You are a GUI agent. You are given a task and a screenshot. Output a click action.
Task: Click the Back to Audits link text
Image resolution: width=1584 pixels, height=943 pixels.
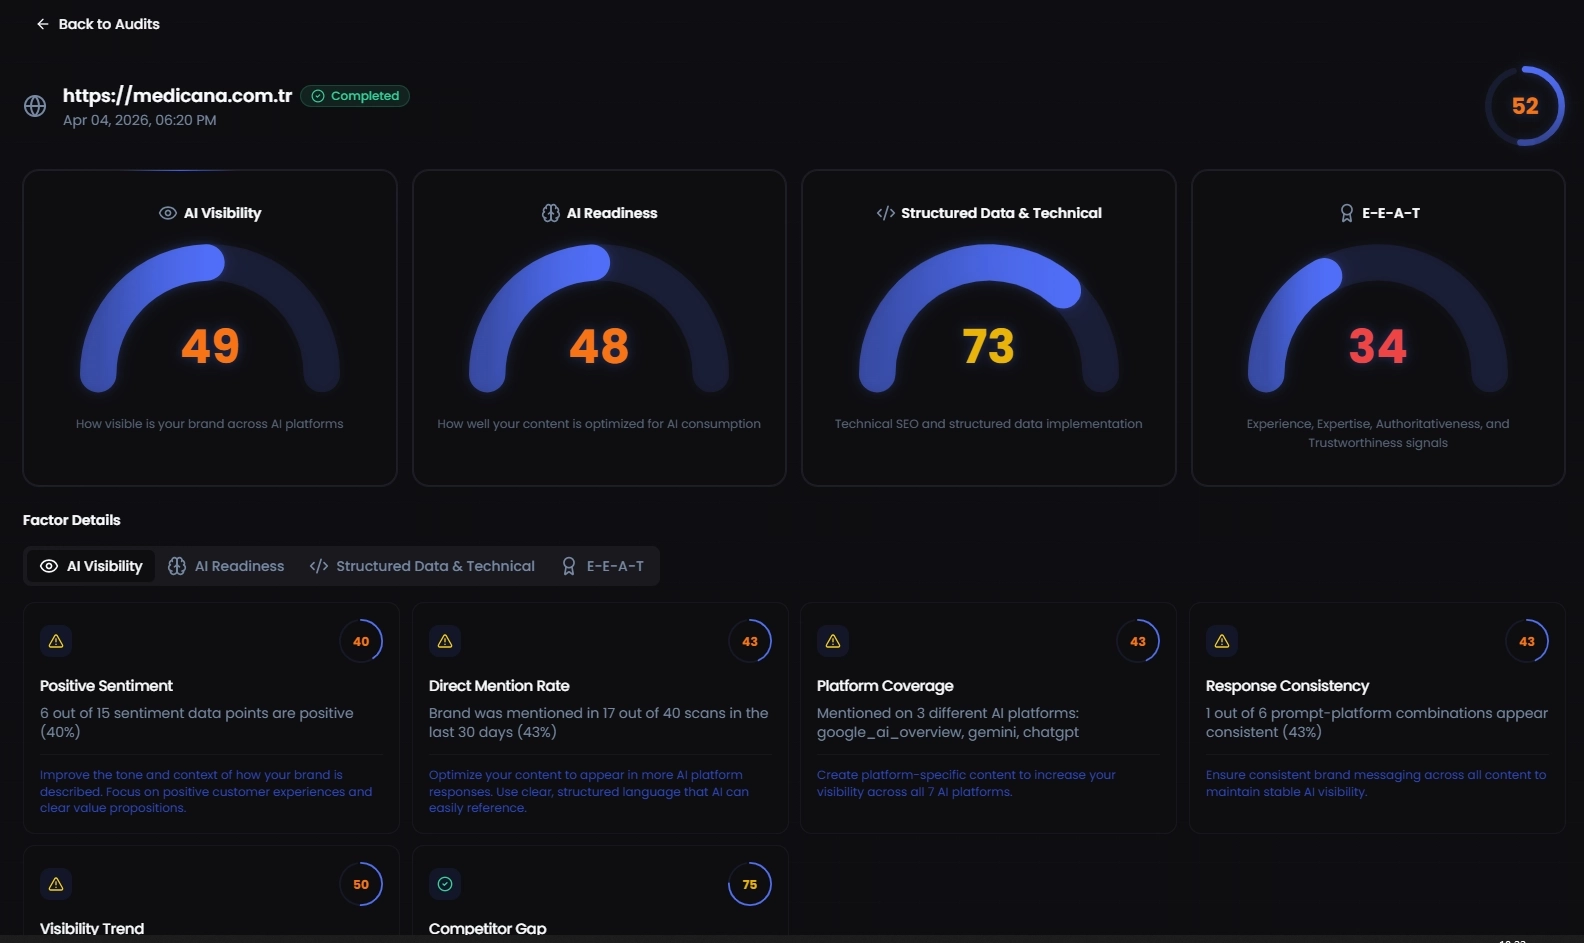coord(109,24)
